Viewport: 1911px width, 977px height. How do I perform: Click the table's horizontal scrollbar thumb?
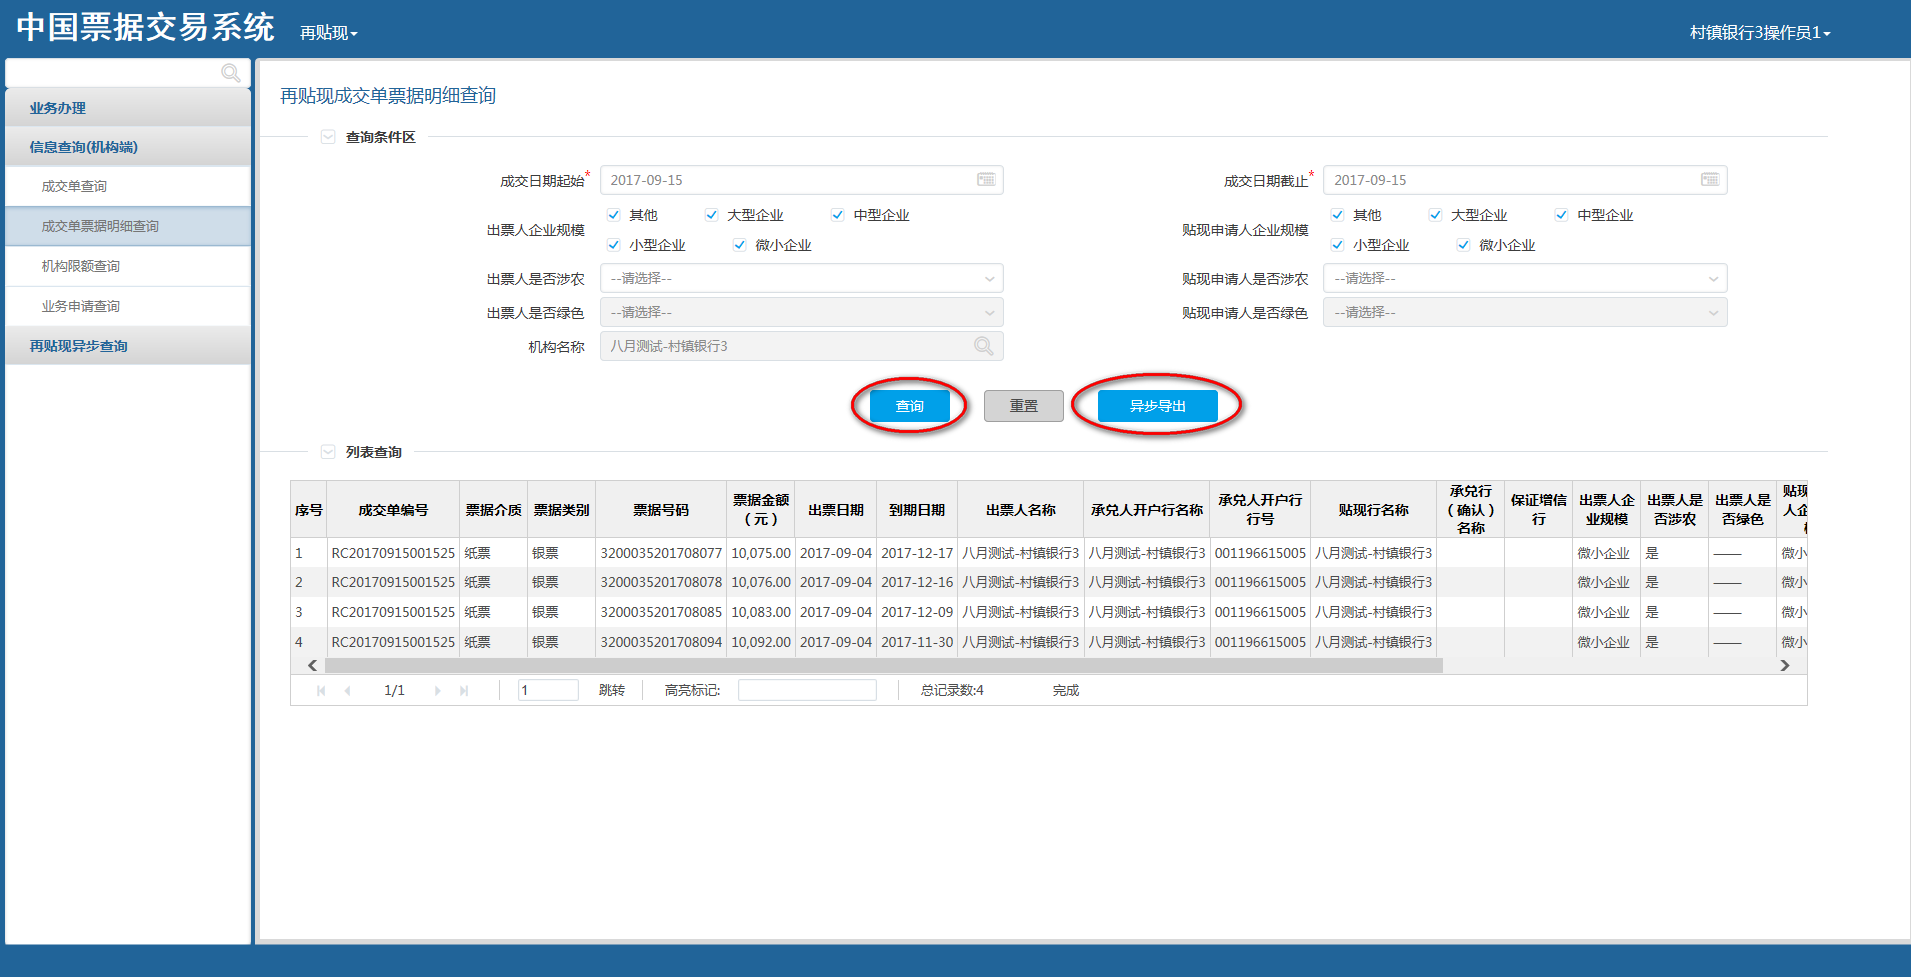click(884, 665)
